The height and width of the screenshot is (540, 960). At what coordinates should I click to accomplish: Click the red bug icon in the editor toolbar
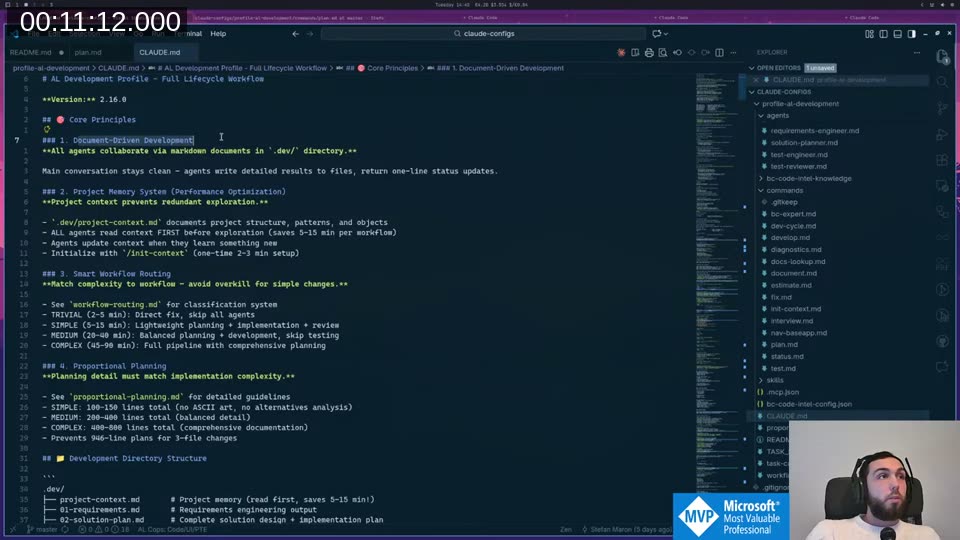621,53
